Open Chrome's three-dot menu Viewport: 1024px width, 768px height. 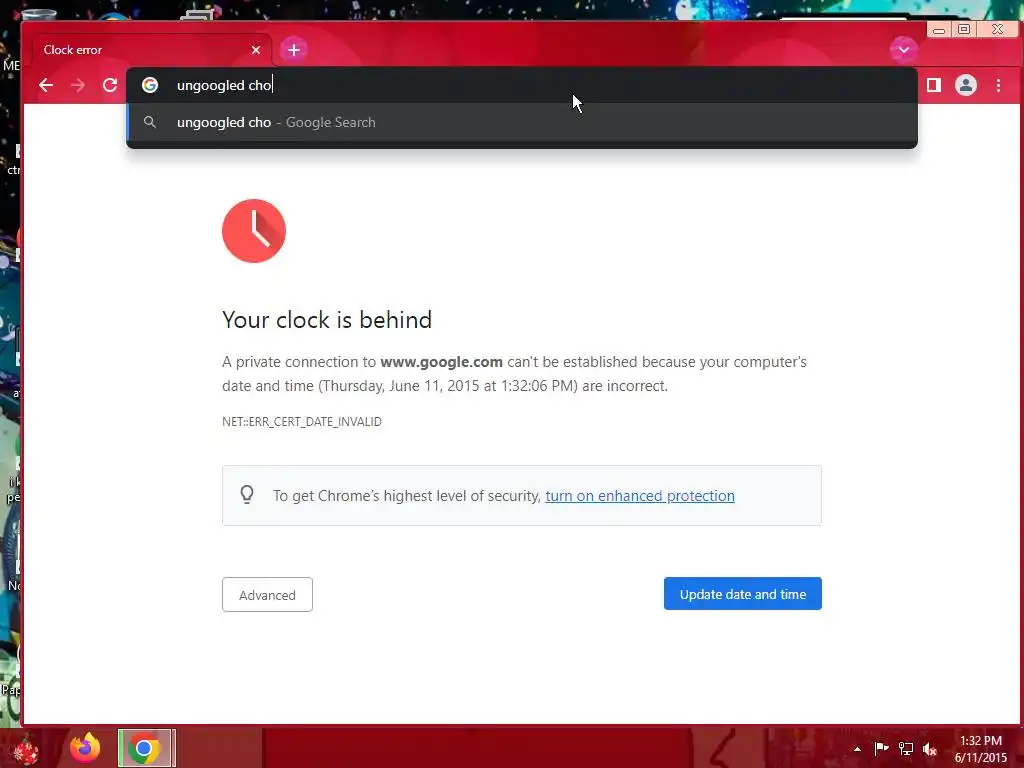click(x=998, y=85)
